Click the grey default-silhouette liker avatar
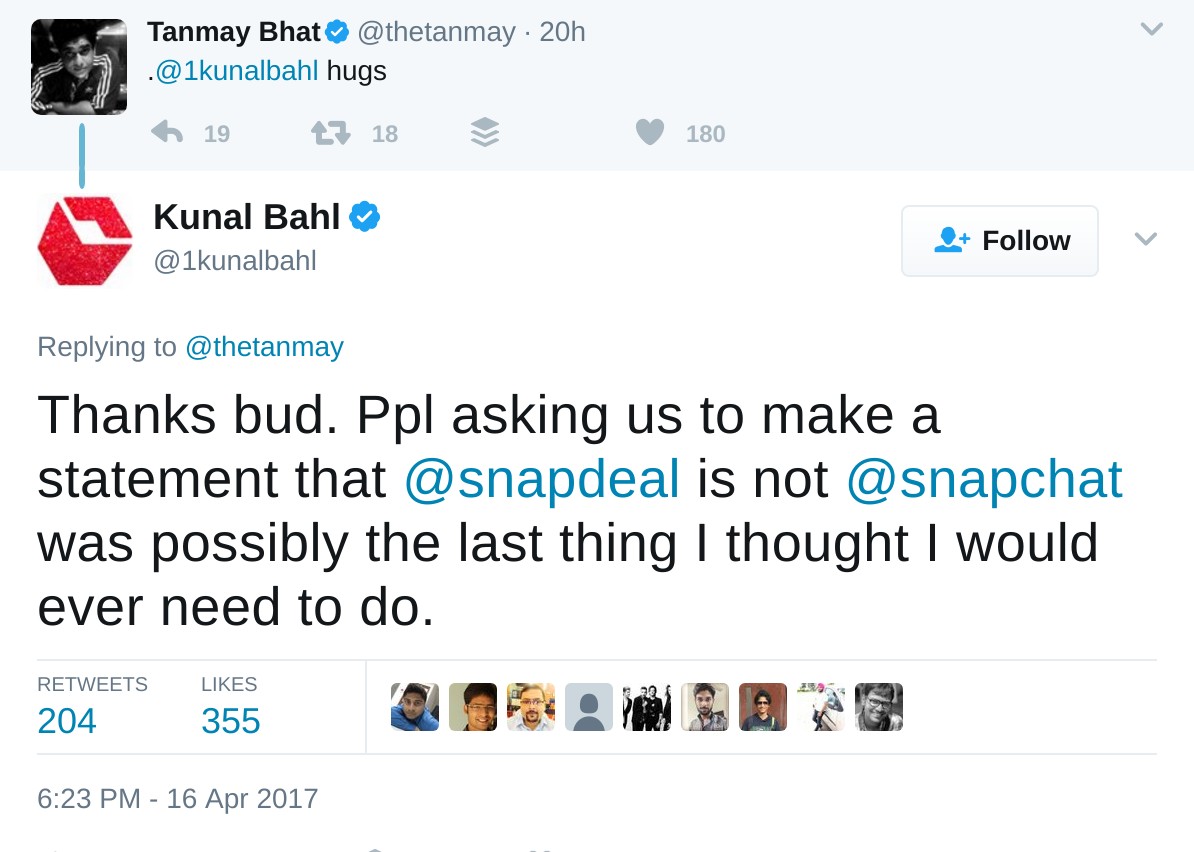Viewport: 1194px width, 852px height. [589, 707]
